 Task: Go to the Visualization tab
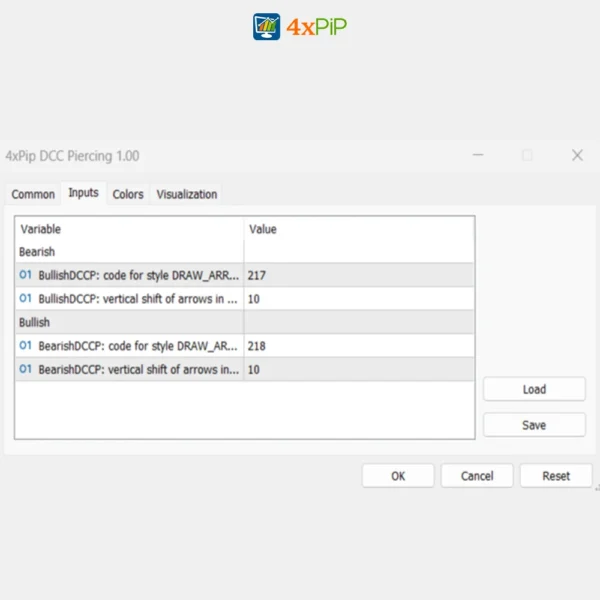click(x=187, y=194)
